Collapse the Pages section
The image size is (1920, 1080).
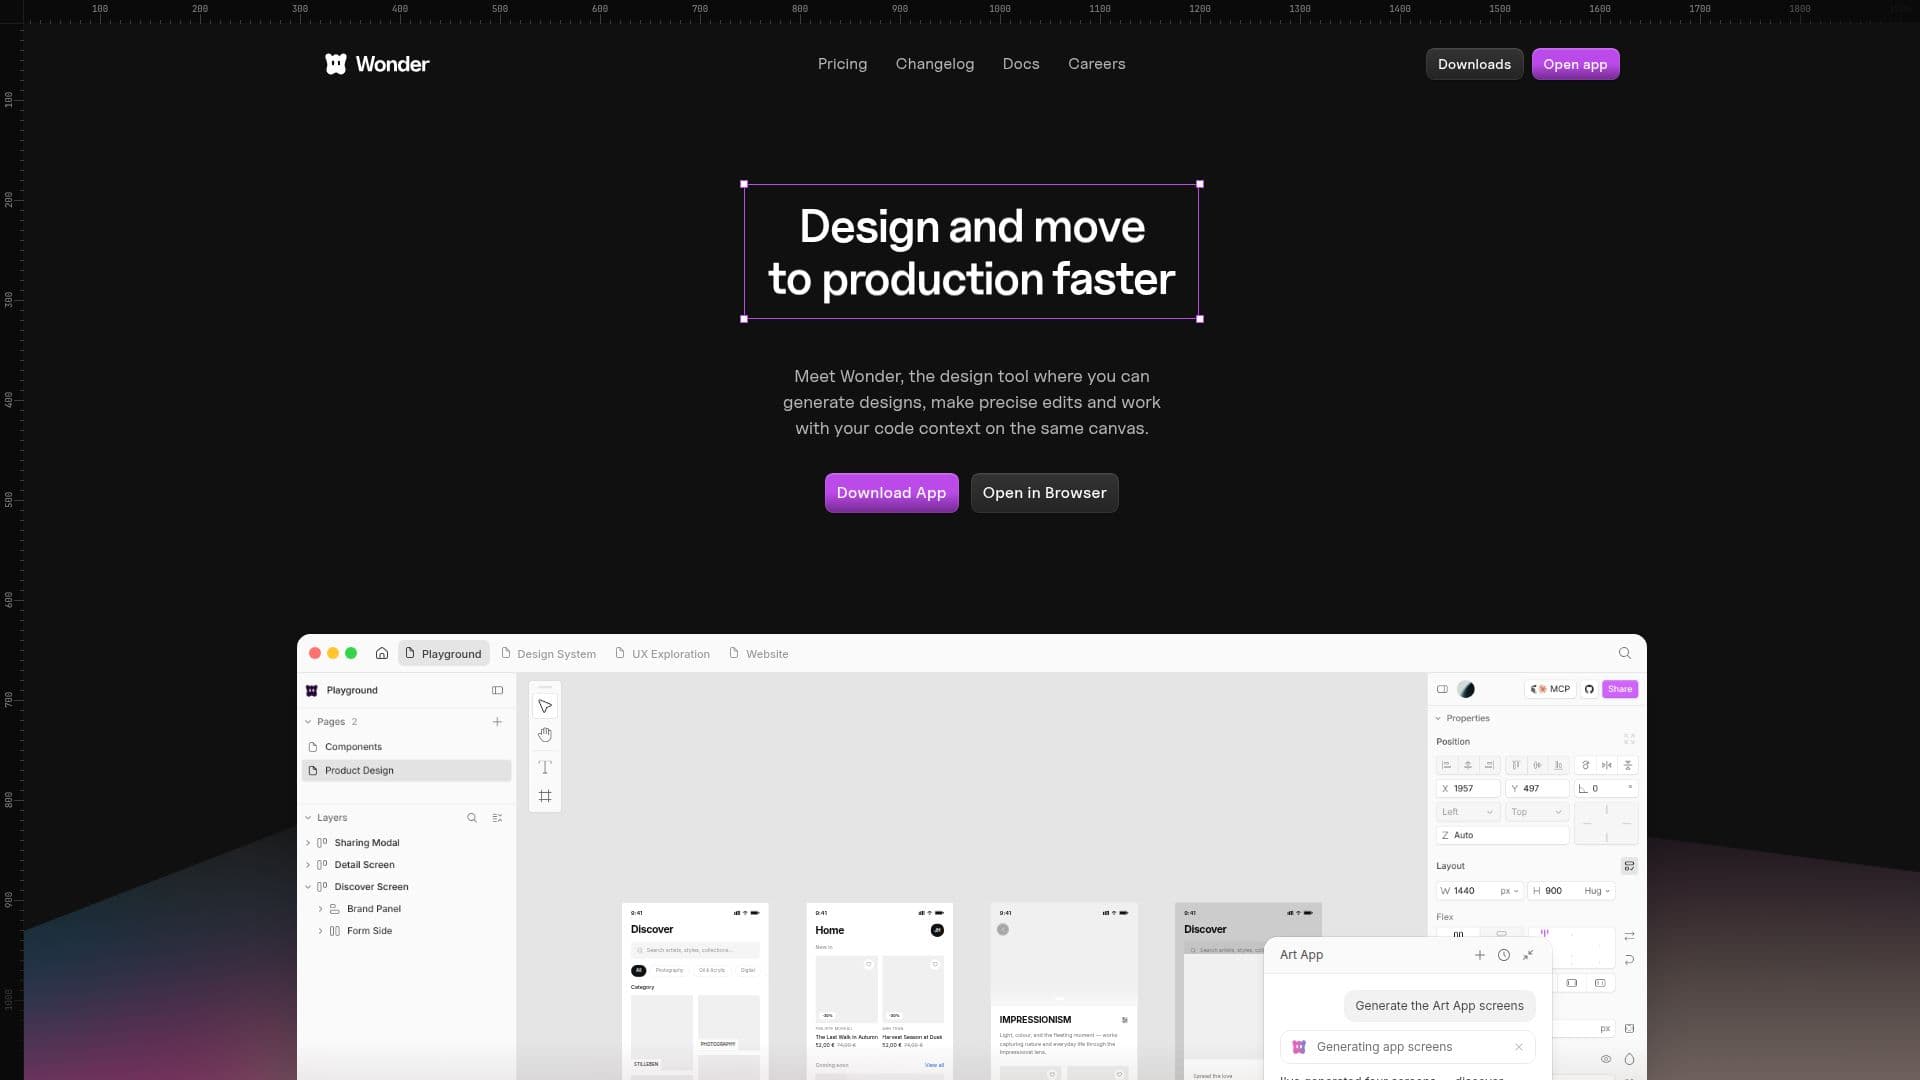(x=308, y=721)
